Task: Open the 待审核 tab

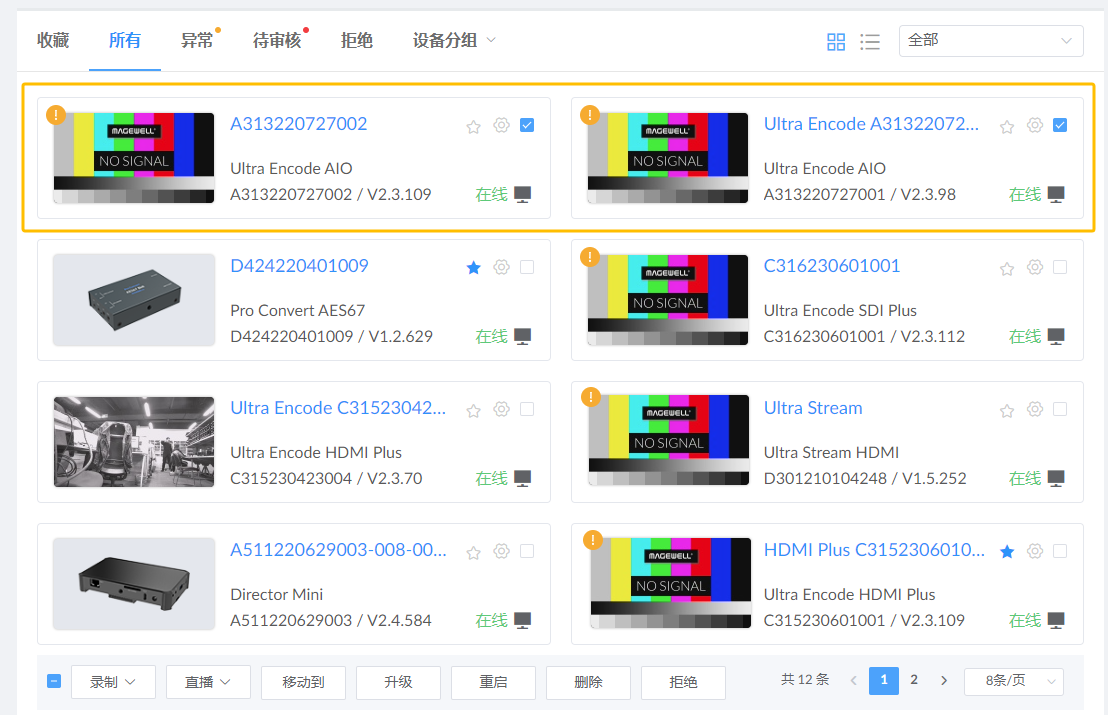Action: point(277,41)
